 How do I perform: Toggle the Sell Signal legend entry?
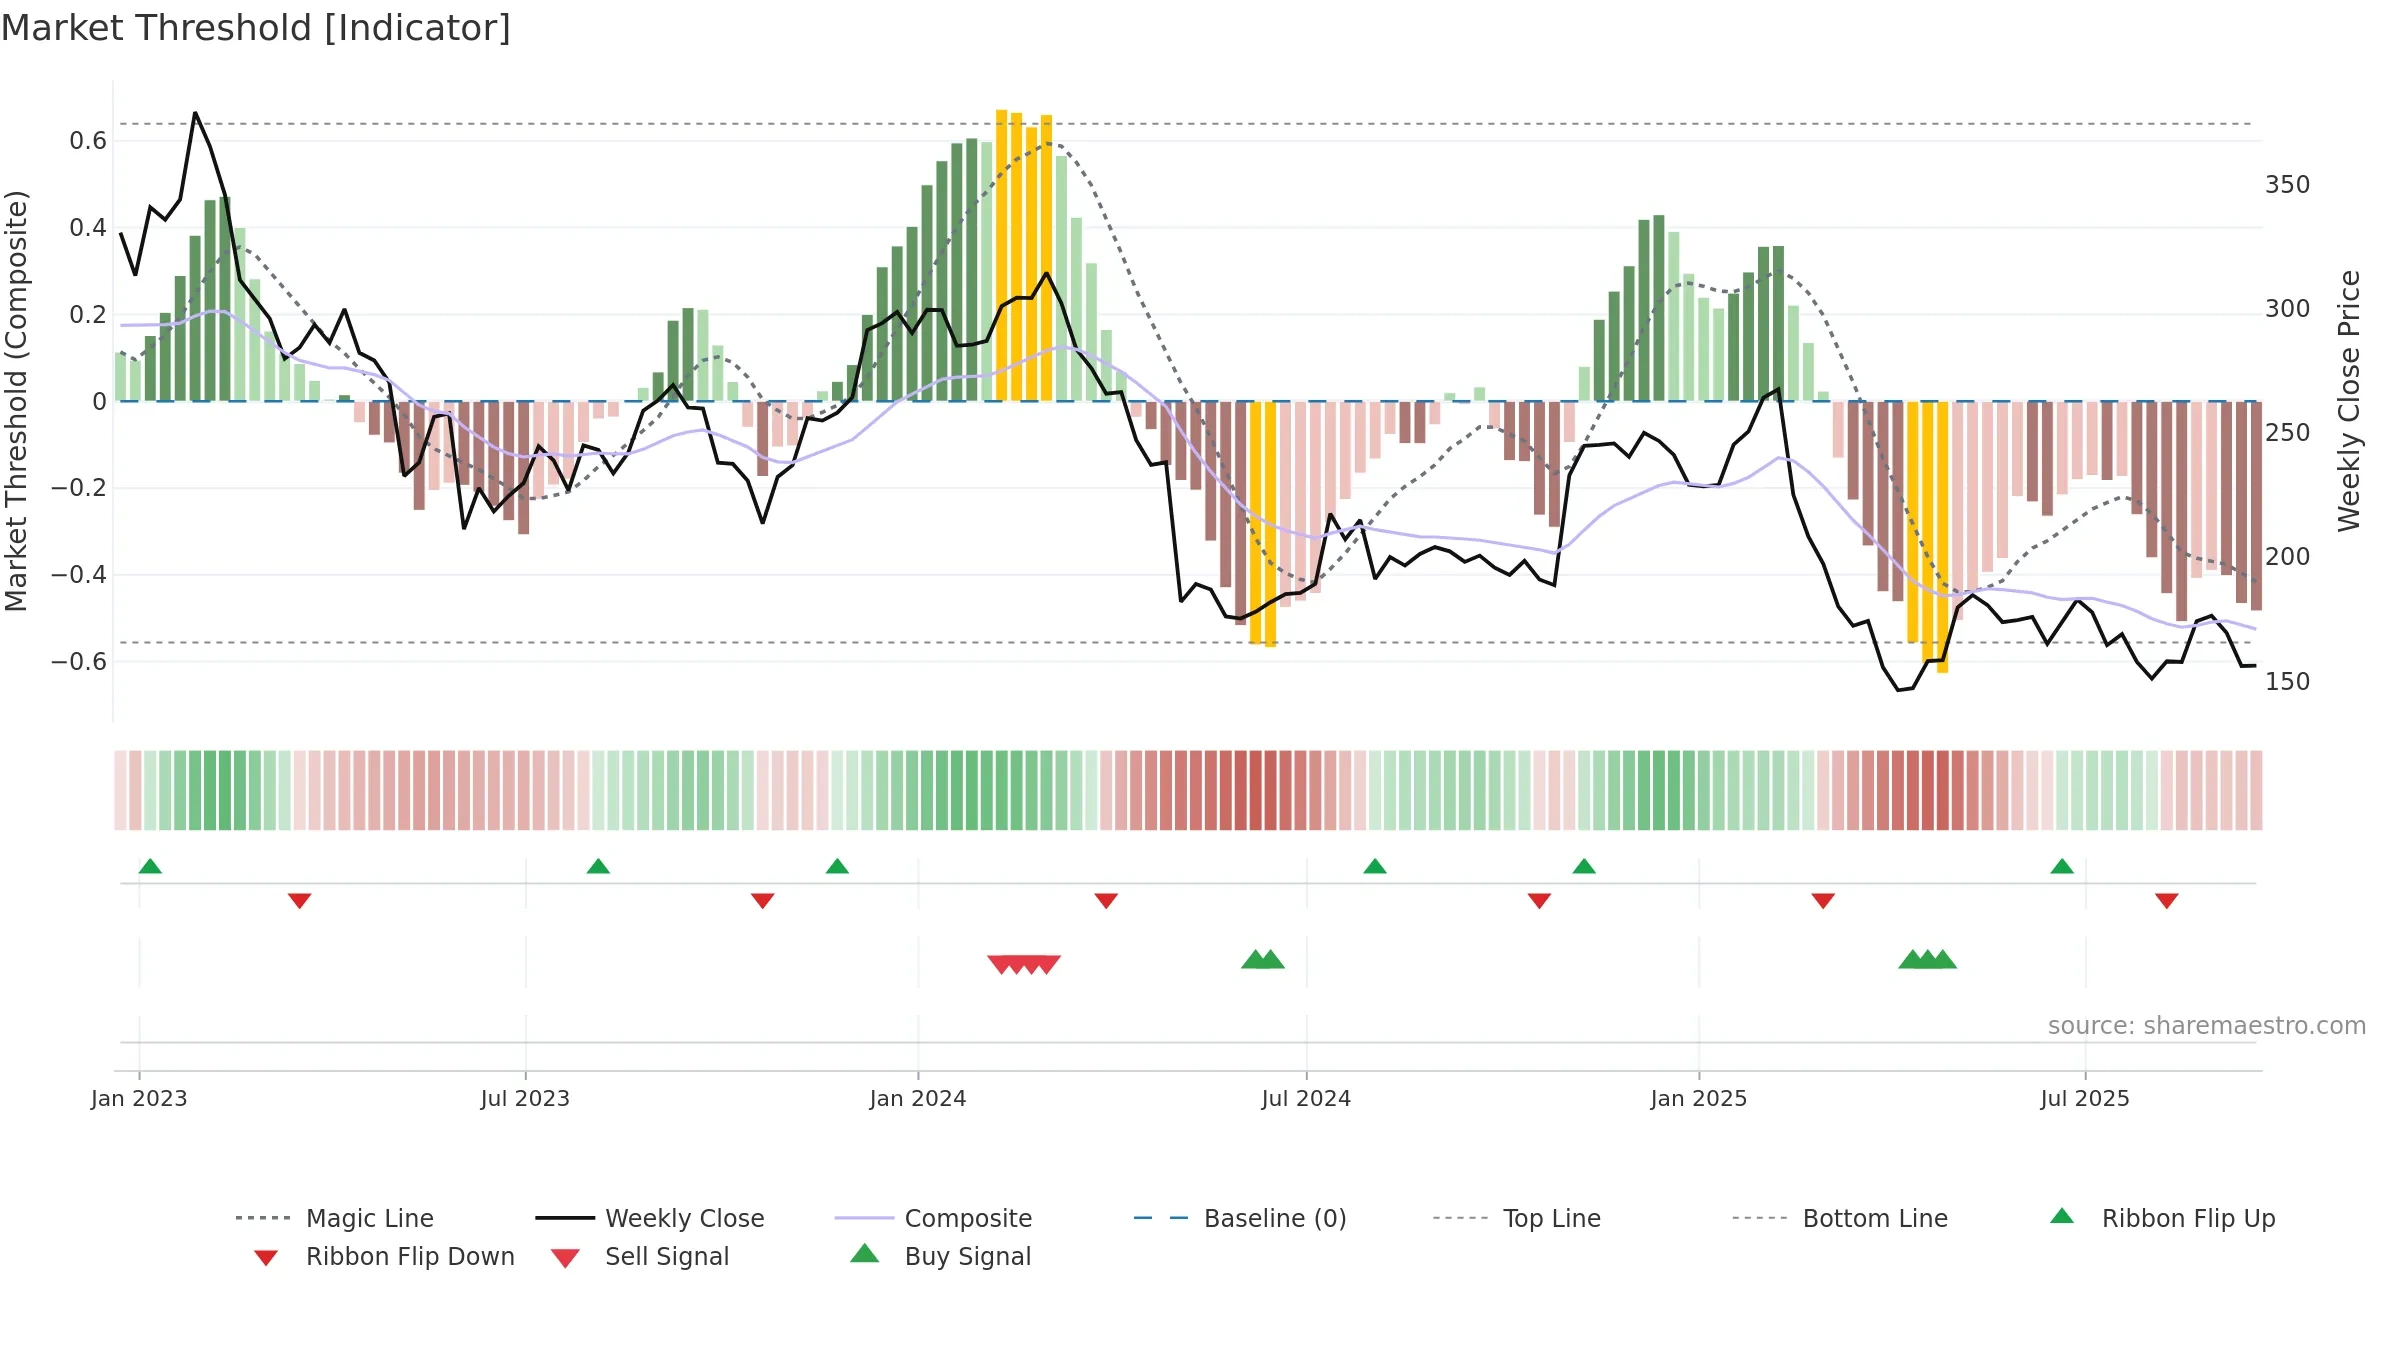[x=640, y=1256]
